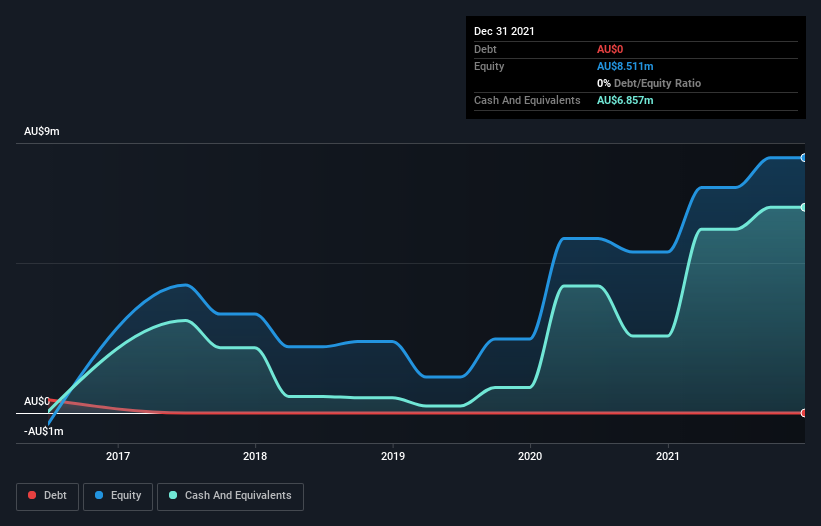Screen dimensions: 821x526
Task: Click the AU$9m axis label
Action: point(42,131)
